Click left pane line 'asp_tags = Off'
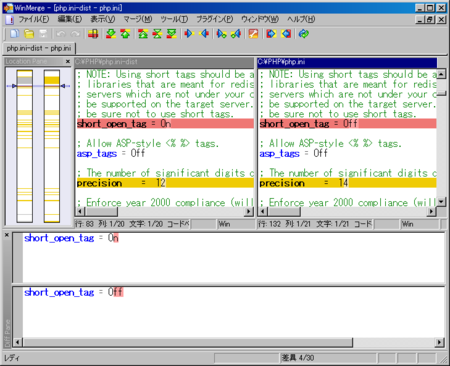This screenshot has width=450, height=366. pyautogui.click(x=111, y=154)
